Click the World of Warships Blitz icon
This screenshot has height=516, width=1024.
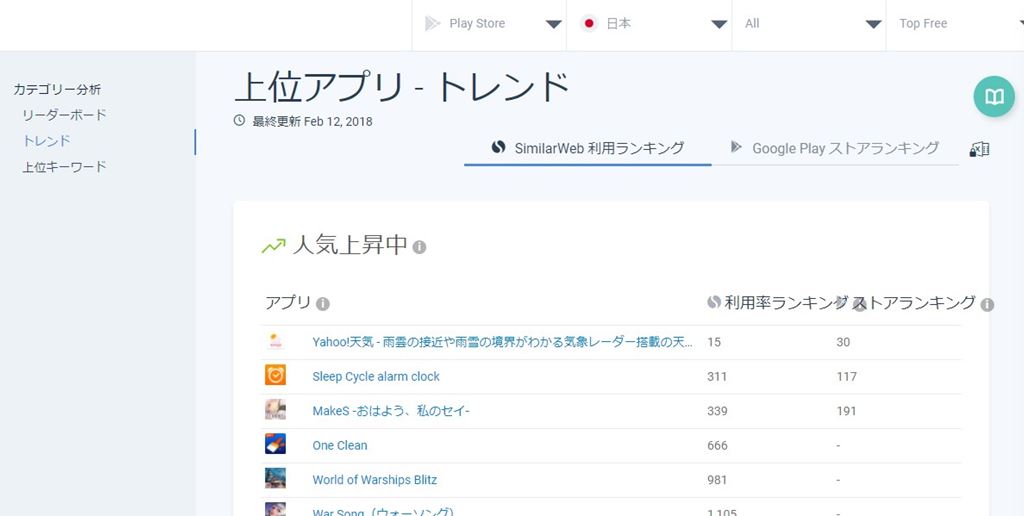[275, 479]
